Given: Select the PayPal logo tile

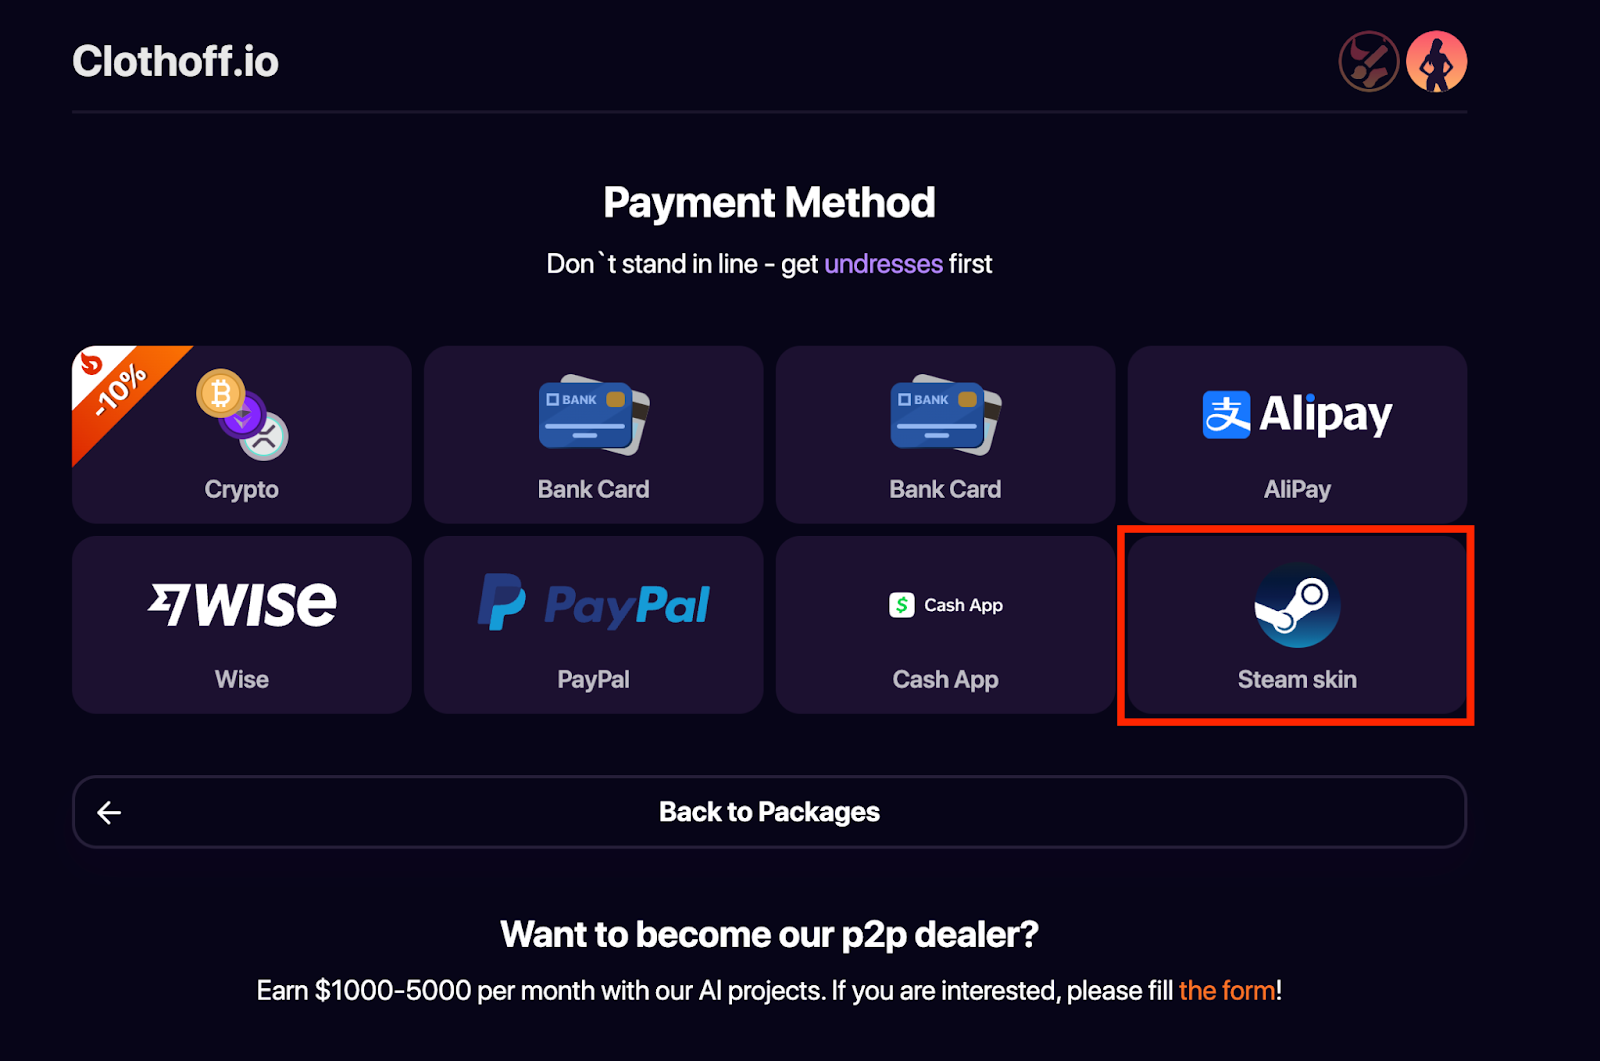Looking at the screenshot, I should click(594, 603).
